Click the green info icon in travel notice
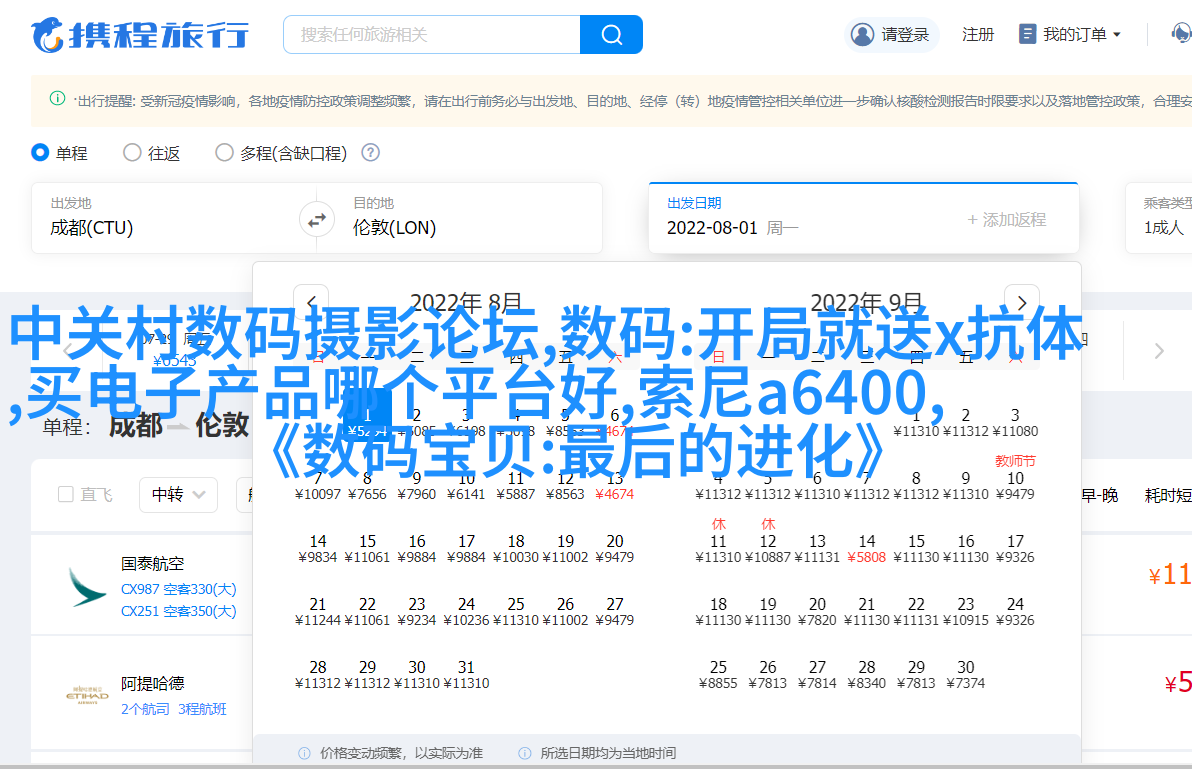Screen dimensions: 1192x769 [x=57, y=98]
